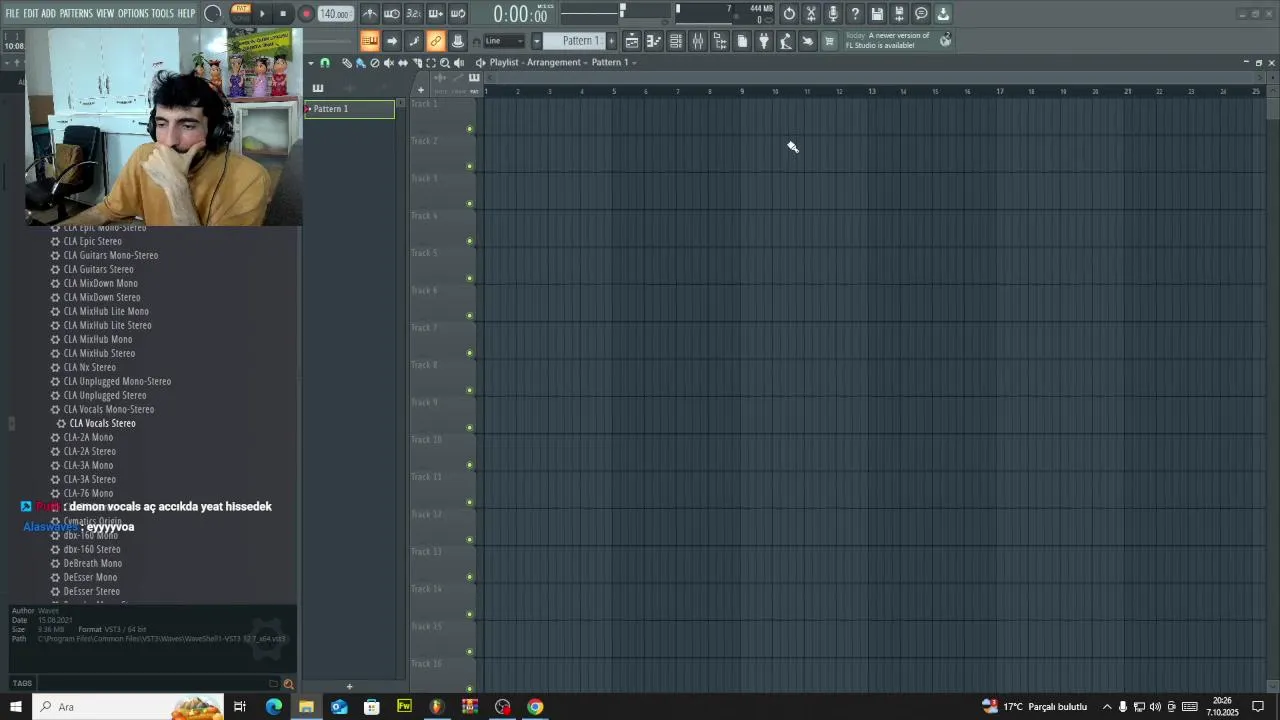Screen dimensions: 1280x720
Task: Click the stop button
Action: point(283,14)
